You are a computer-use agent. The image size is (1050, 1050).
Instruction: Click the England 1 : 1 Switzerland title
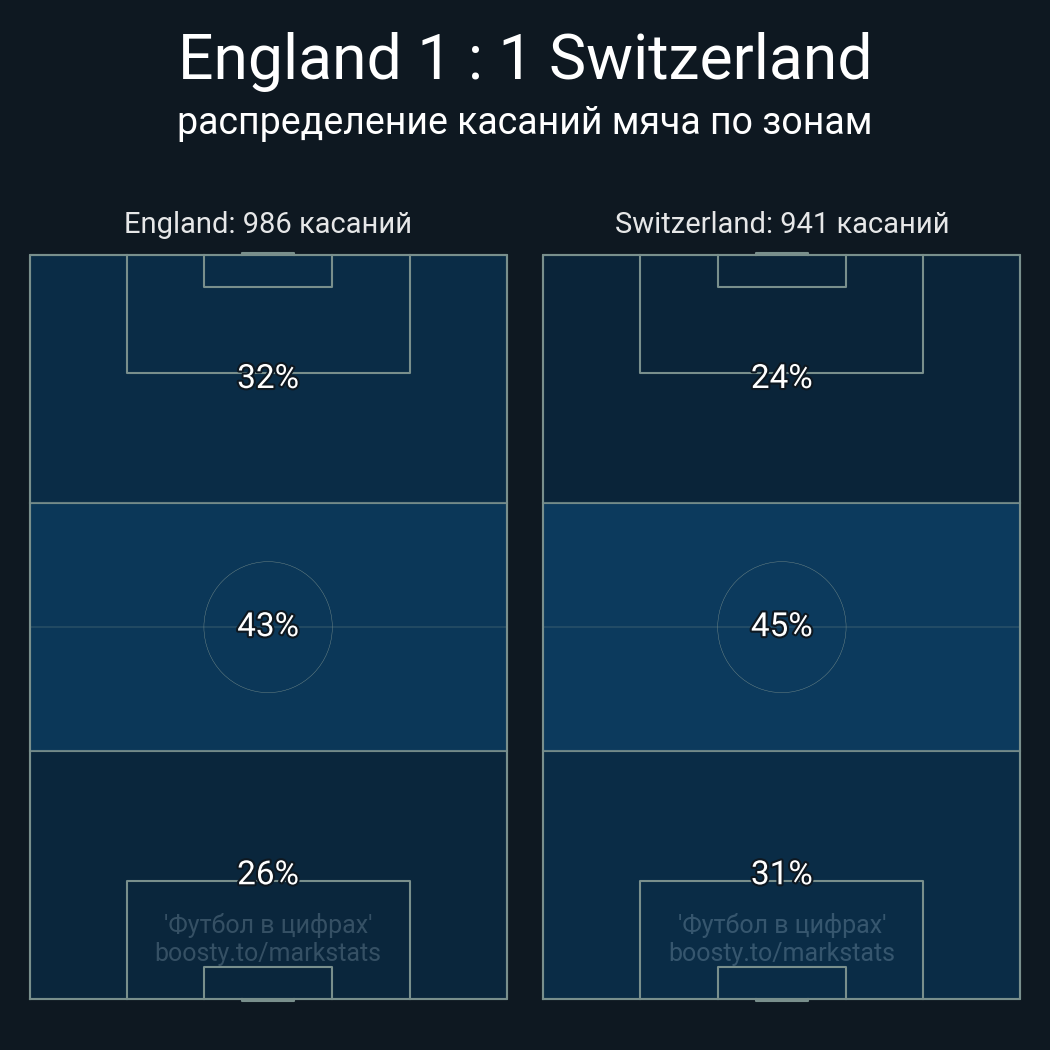tap(525, 58)
